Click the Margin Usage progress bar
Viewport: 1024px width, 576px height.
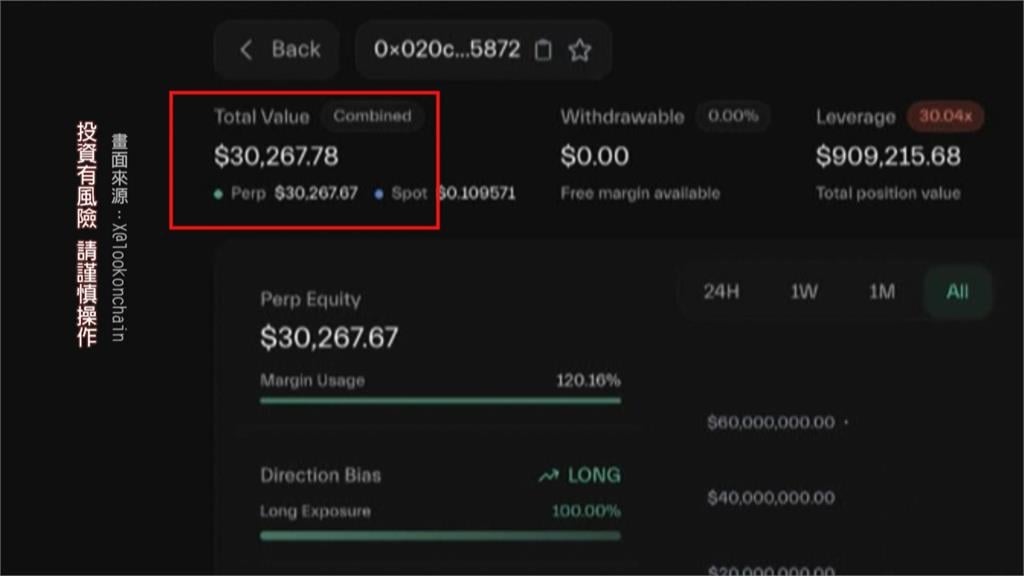pos(440,400)
